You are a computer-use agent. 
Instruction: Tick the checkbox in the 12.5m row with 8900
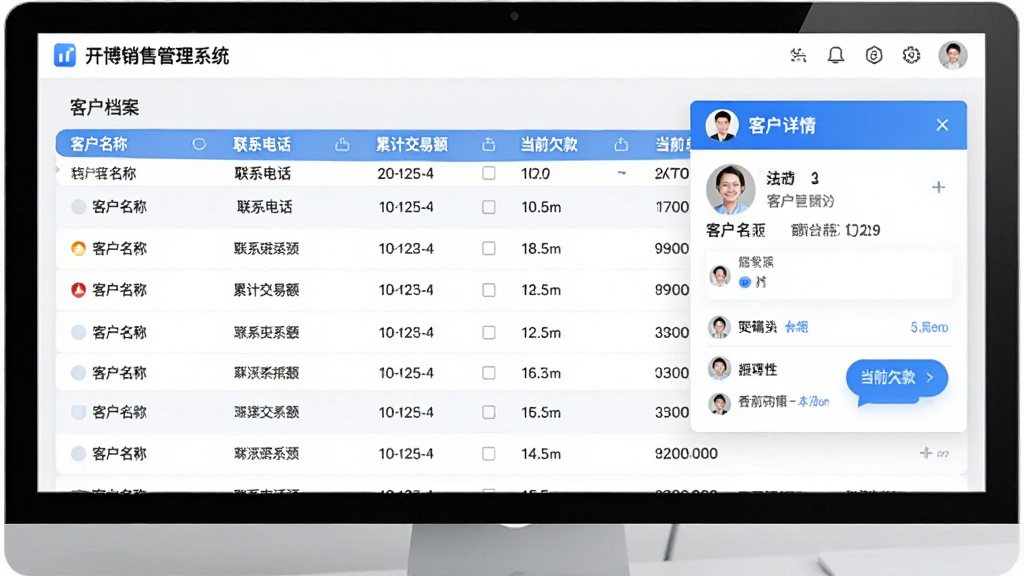click(x=488, y=290)
